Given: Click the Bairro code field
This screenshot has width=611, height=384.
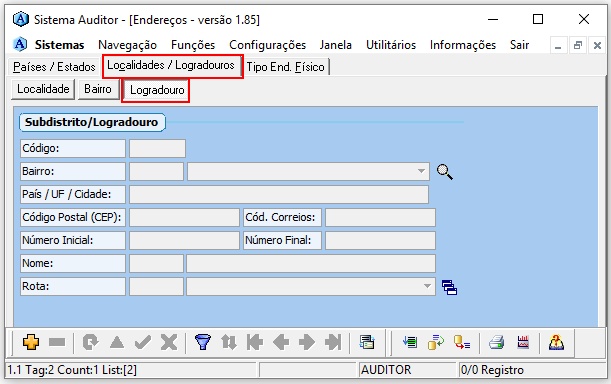Looking at the screenshot, I should (156, 172).
